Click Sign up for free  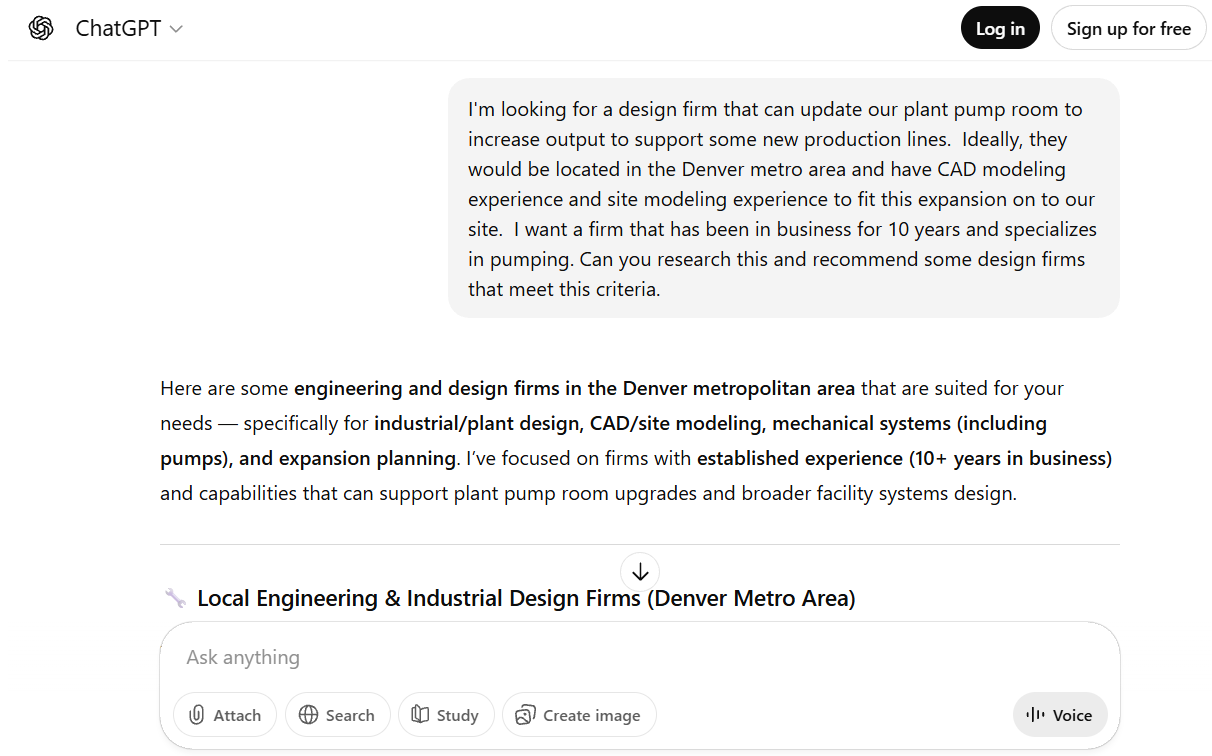(x=1128, y=29)
